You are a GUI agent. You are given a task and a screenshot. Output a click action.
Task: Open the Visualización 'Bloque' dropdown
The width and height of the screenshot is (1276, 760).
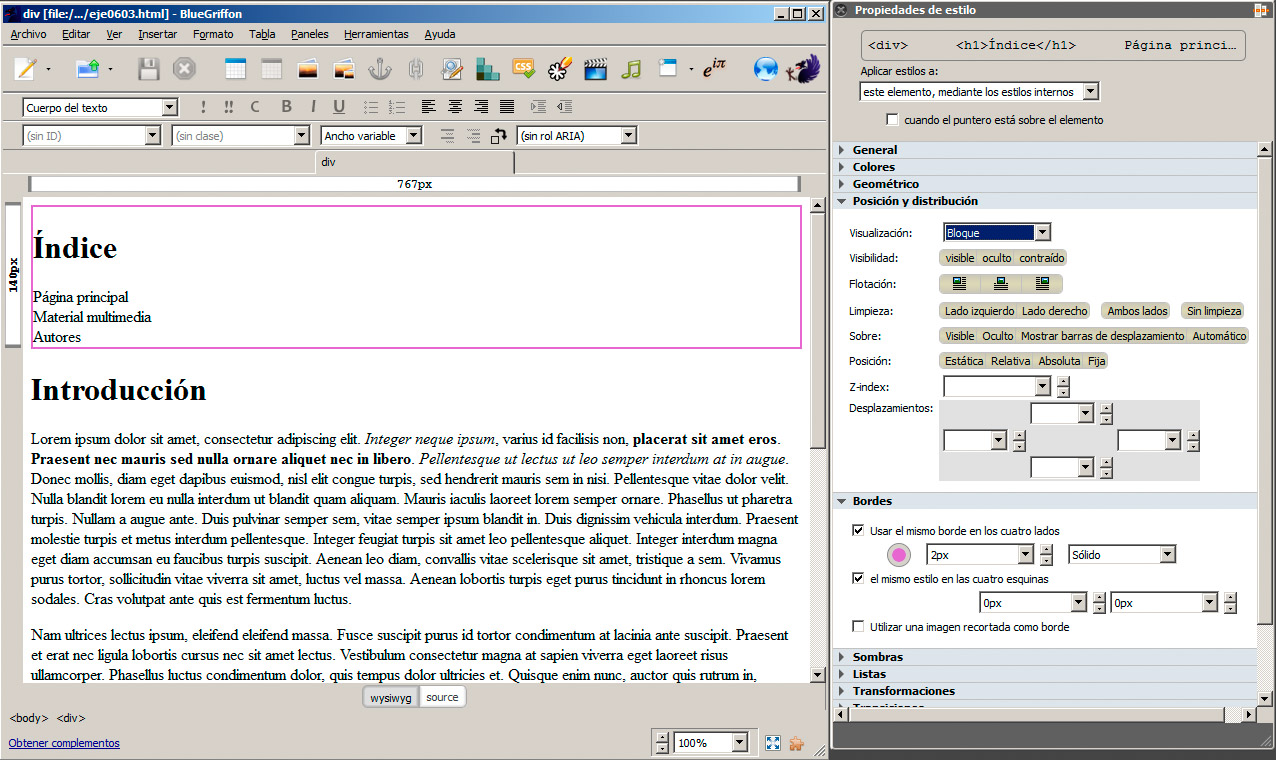997,233
